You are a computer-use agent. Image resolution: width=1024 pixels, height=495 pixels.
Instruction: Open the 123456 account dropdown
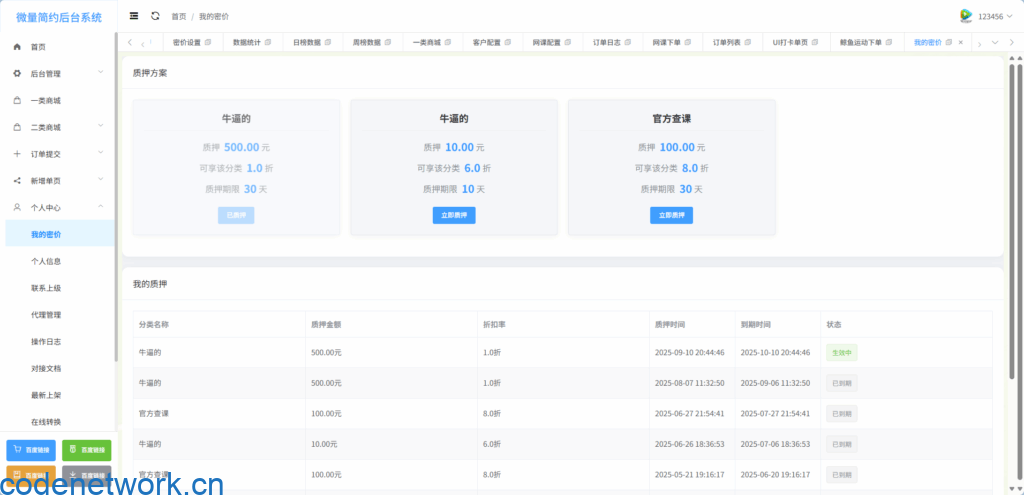coord(996,16)
